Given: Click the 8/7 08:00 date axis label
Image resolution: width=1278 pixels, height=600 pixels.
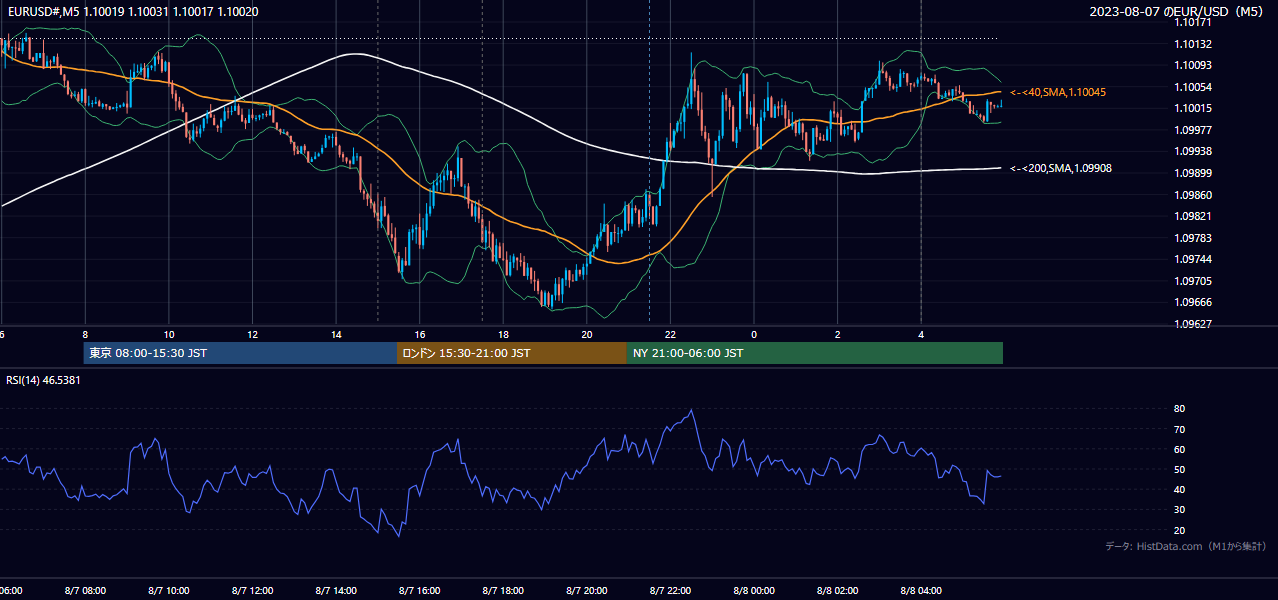Looking at the screenshot, I should pyautogui.click(x=84, y=591).
